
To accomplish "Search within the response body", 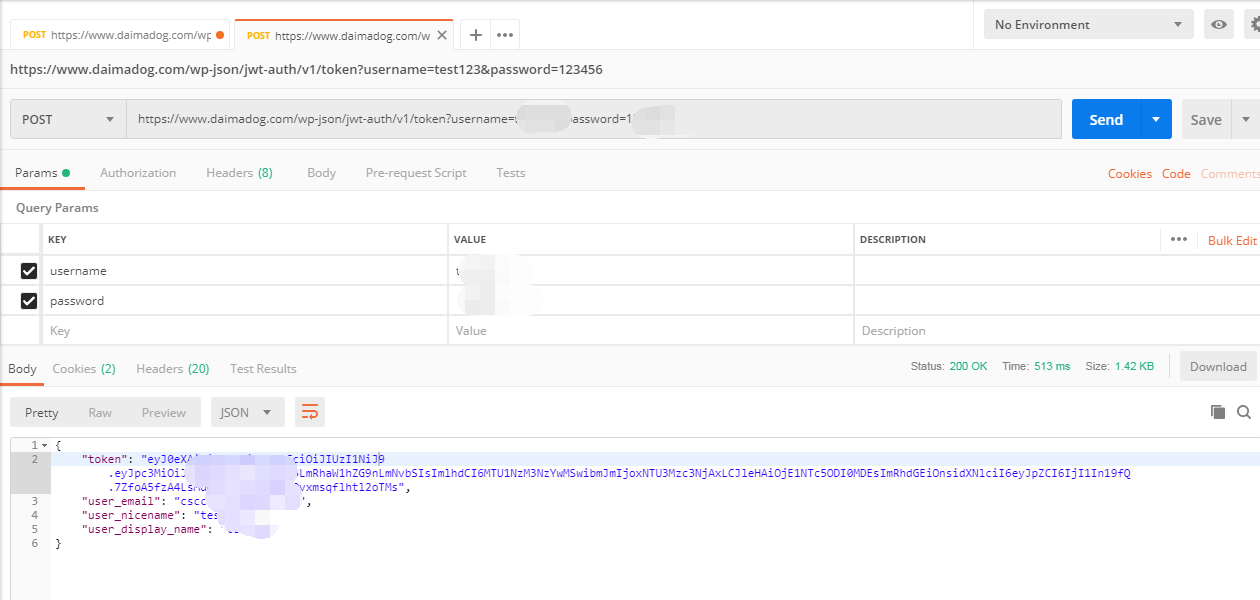I will [x=1244, y=412].
